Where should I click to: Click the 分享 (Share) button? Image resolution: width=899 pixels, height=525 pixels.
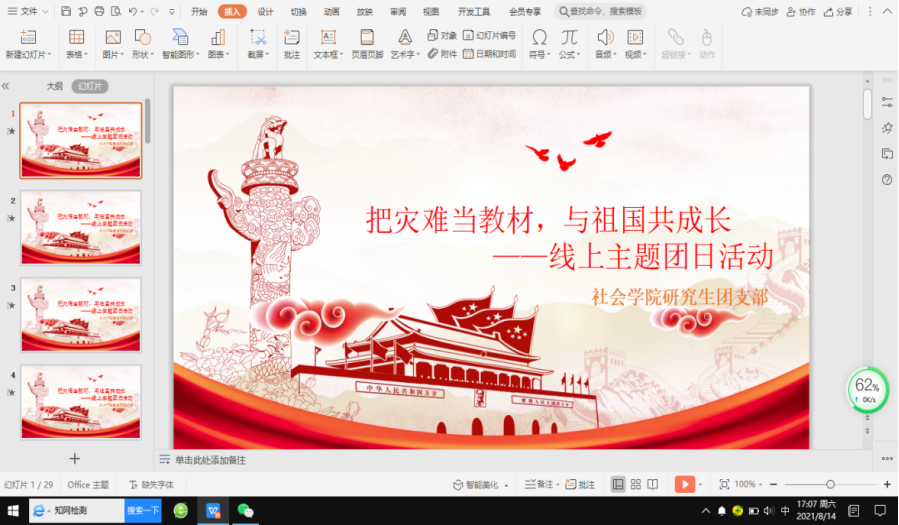pos(838,11)
